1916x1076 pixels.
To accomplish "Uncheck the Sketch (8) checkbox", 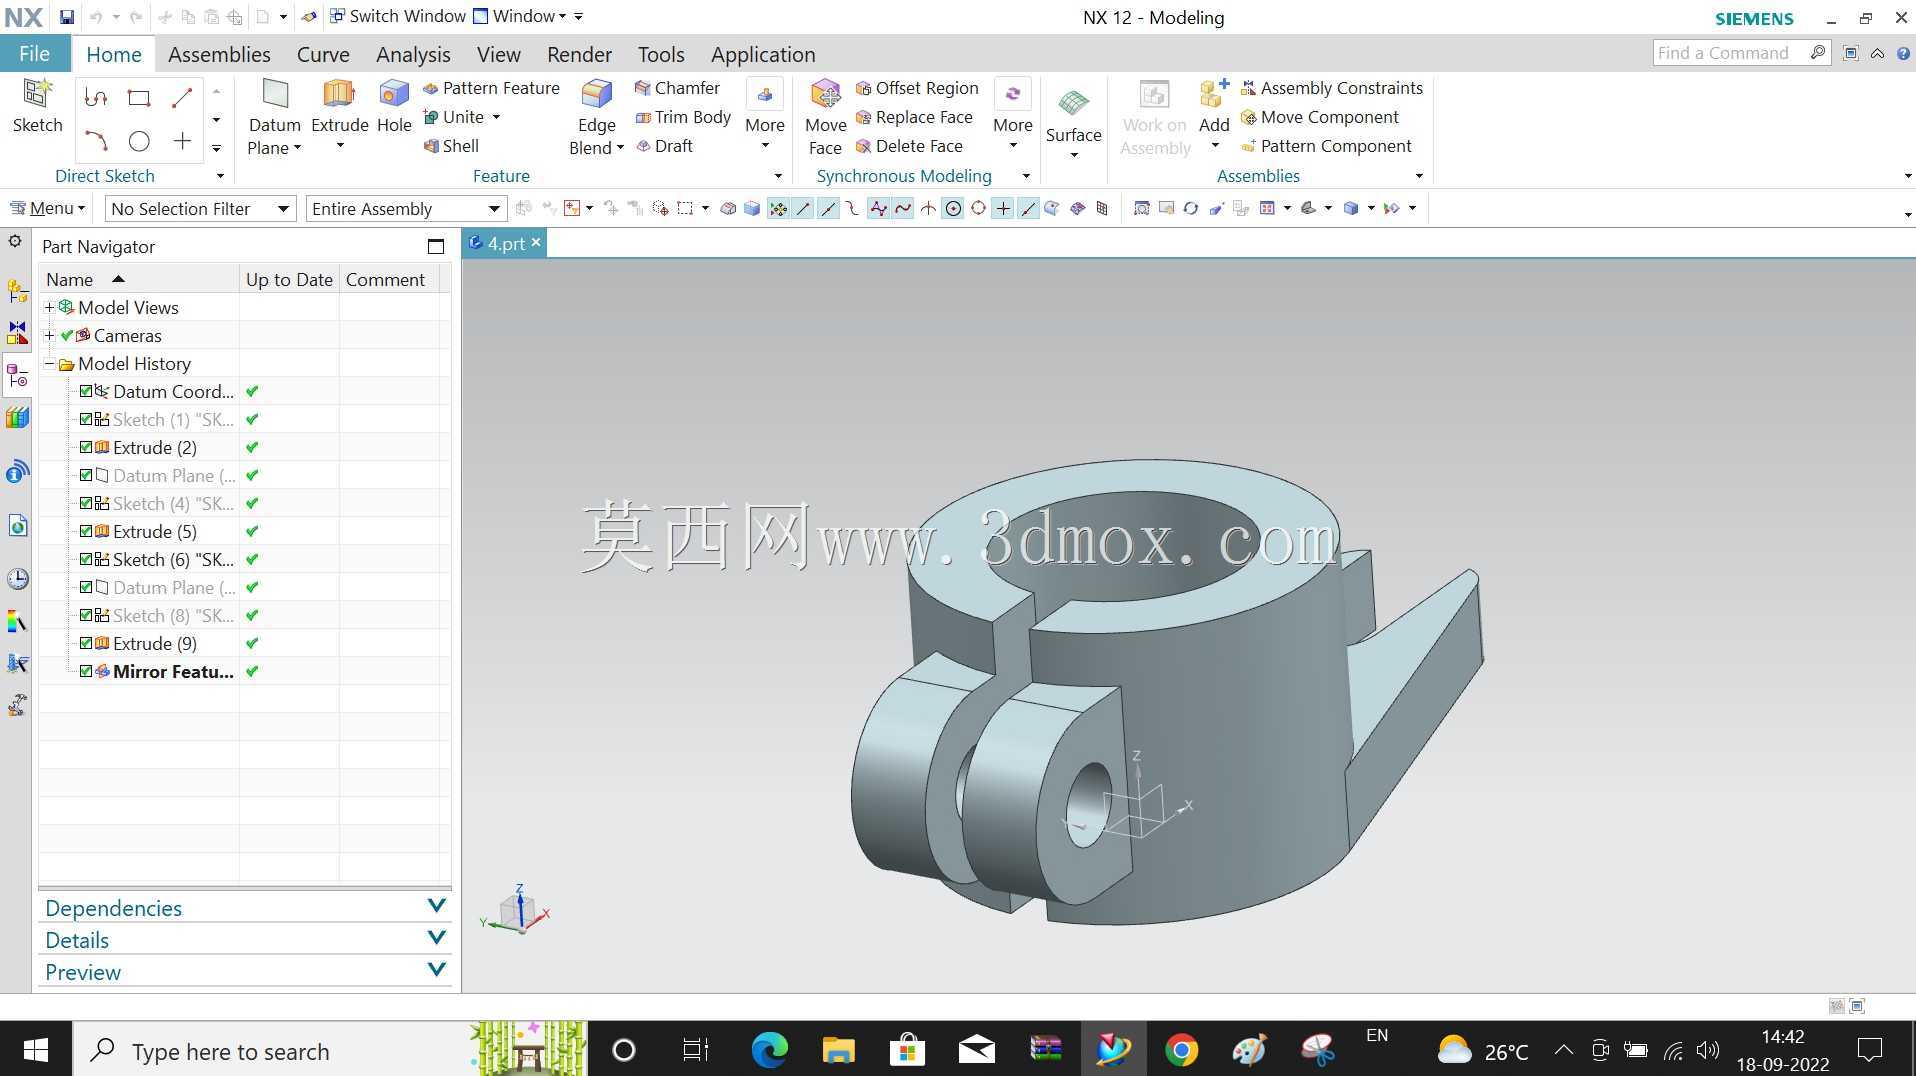I will coord(86,616).
